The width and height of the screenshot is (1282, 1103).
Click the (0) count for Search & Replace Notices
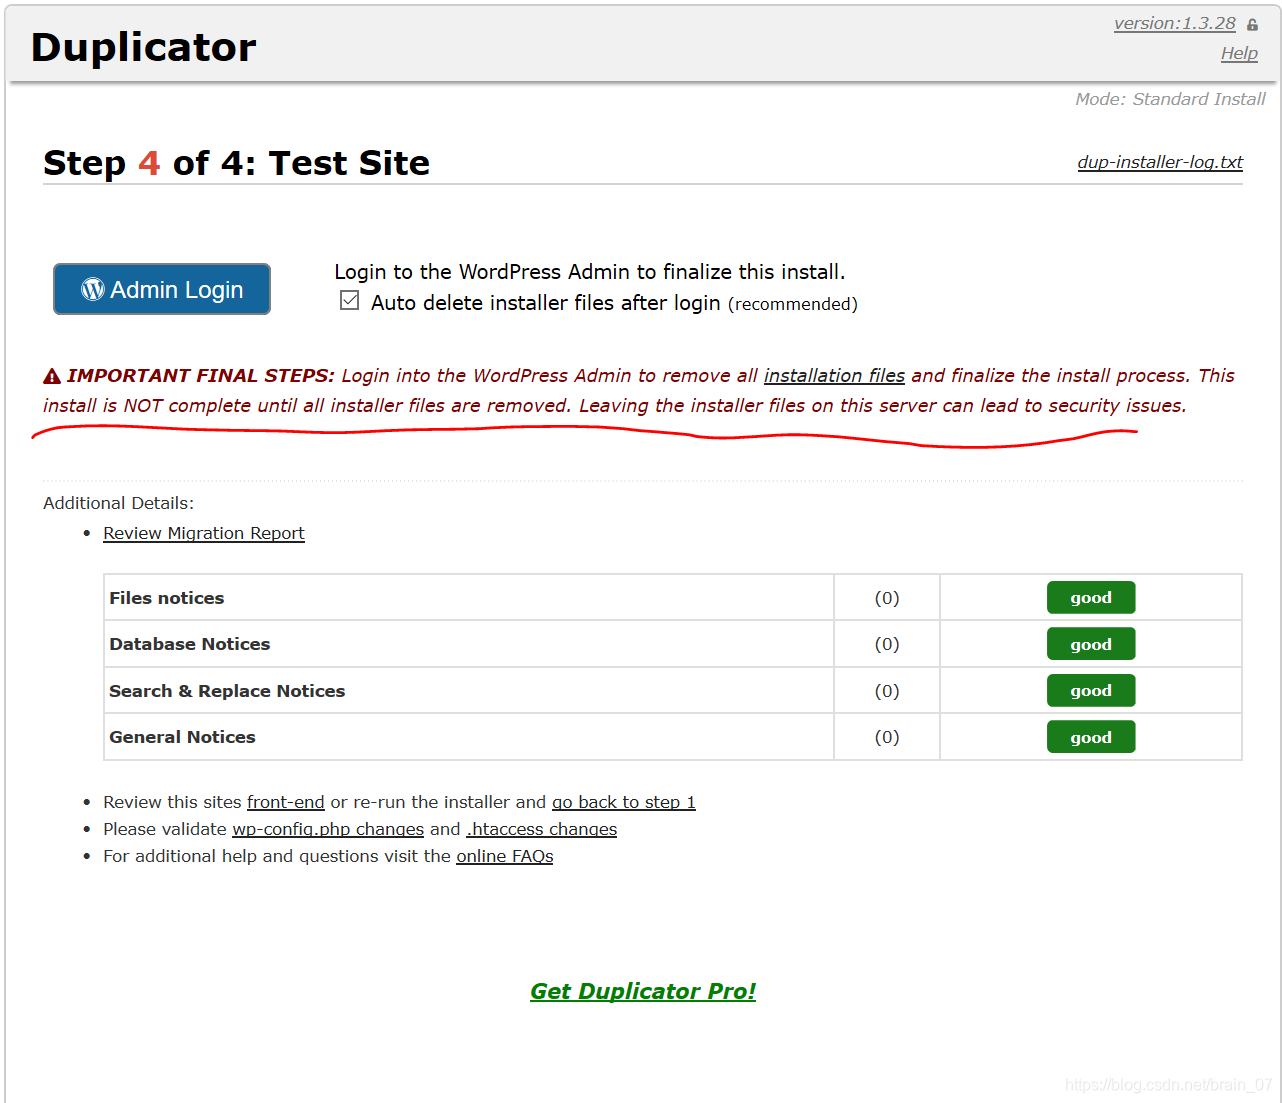tap(887, 691)
